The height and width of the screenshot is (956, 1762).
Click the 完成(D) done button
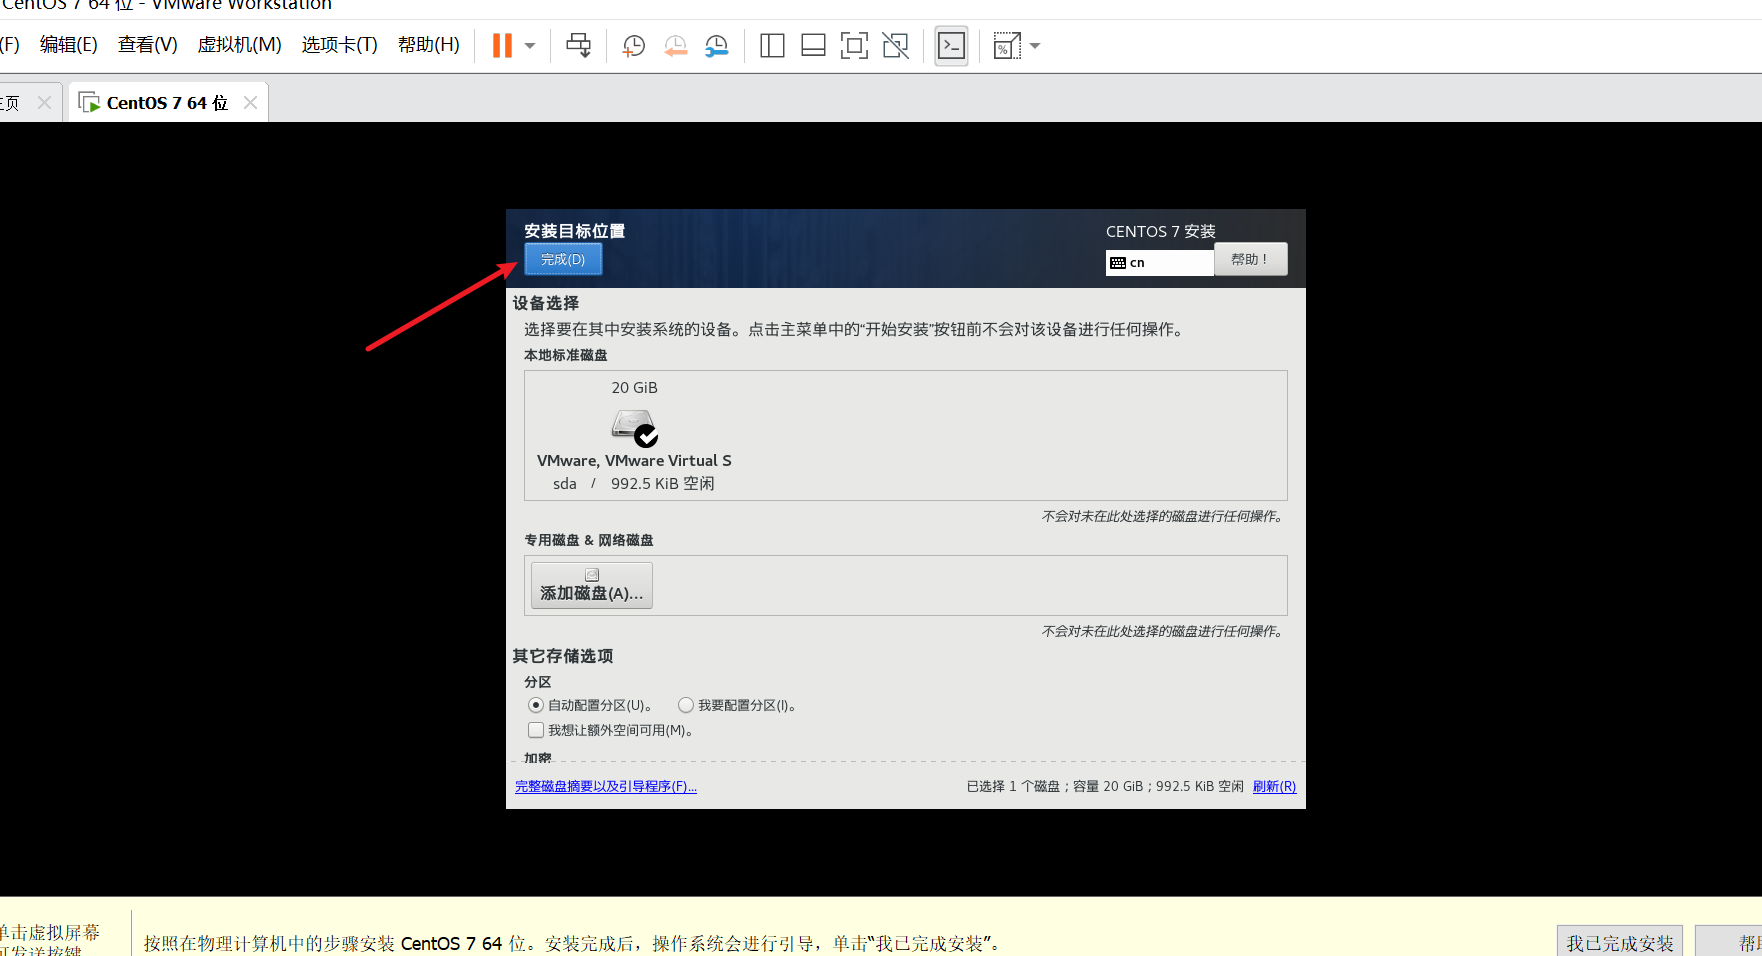point(563,259)
